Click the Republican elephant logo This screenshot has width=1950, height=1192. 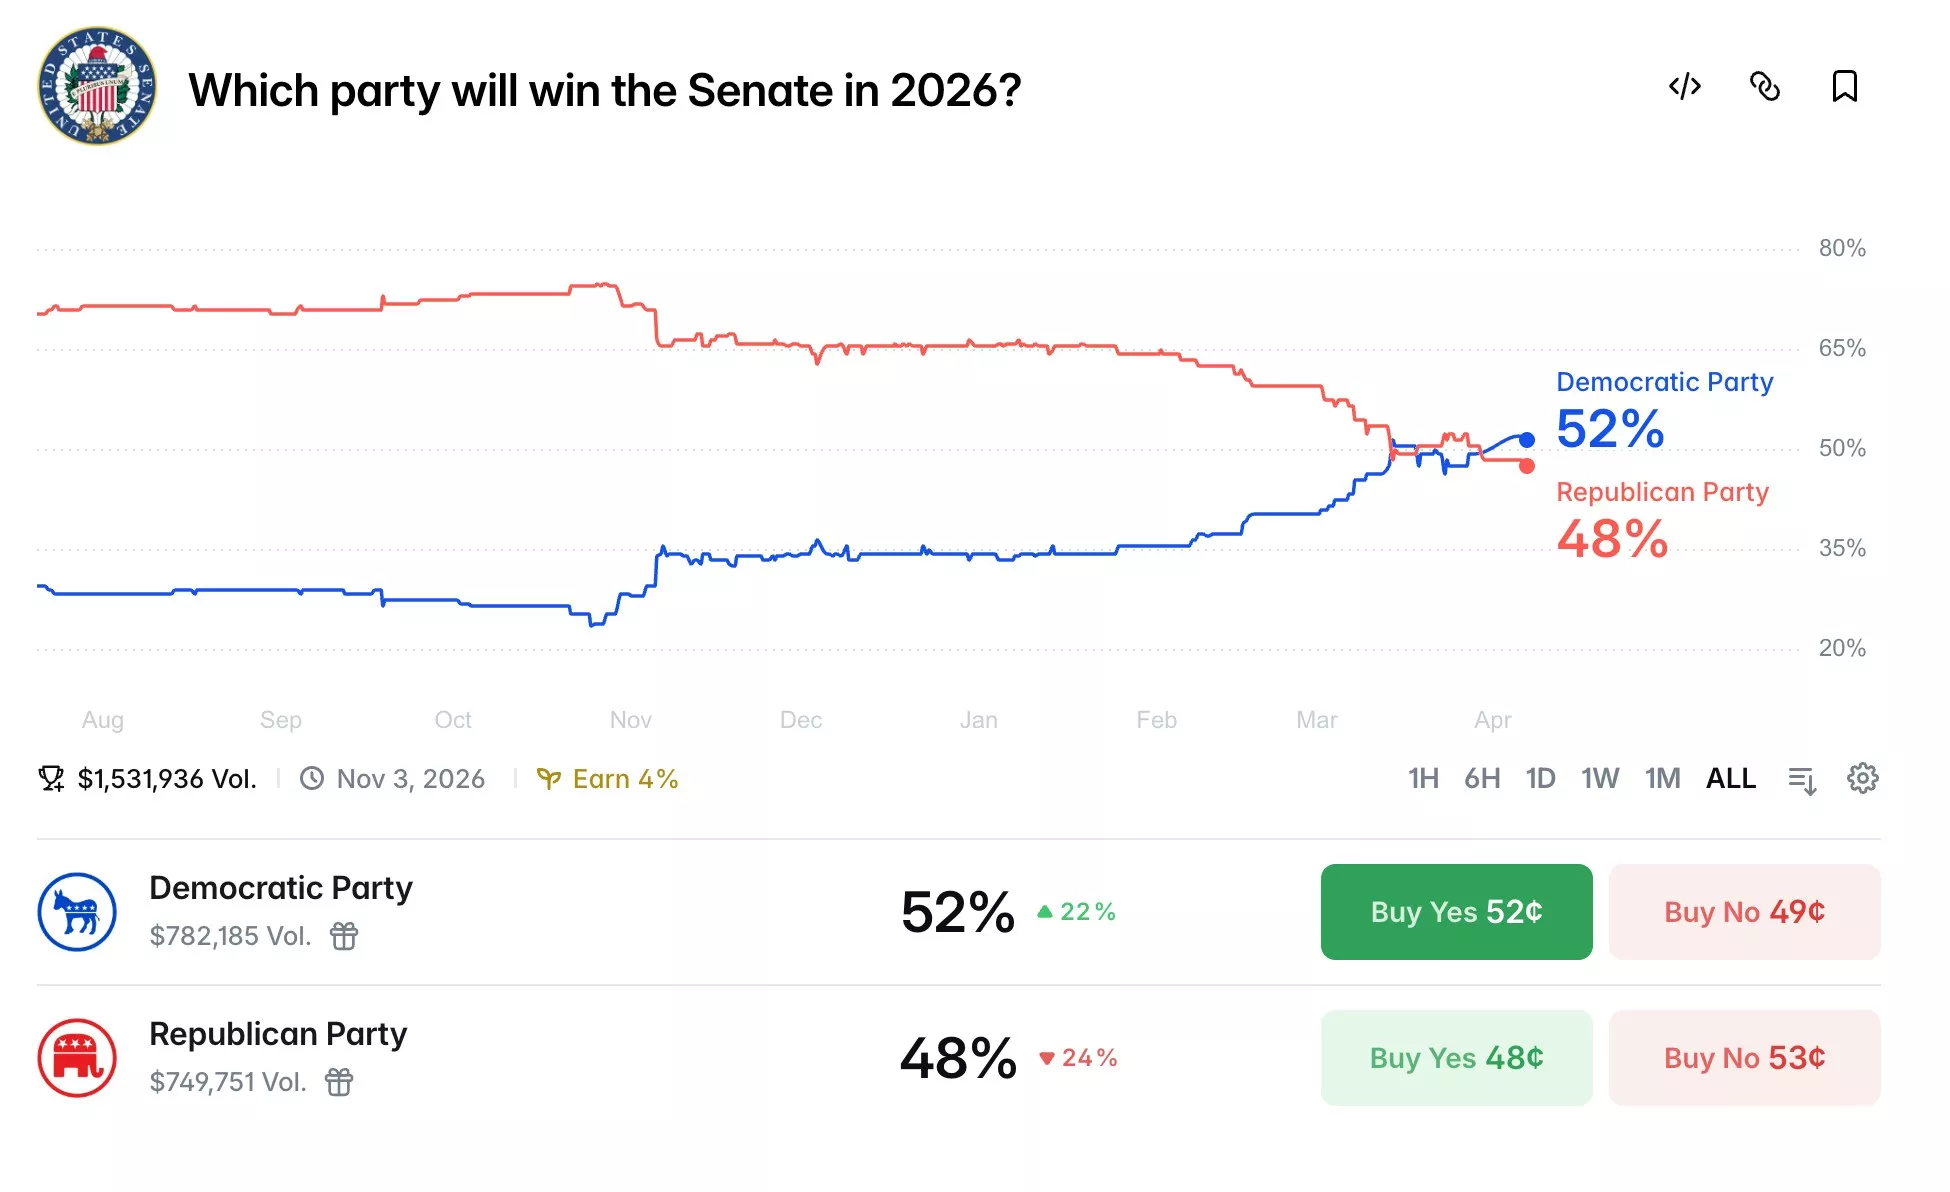(77, 1058)
